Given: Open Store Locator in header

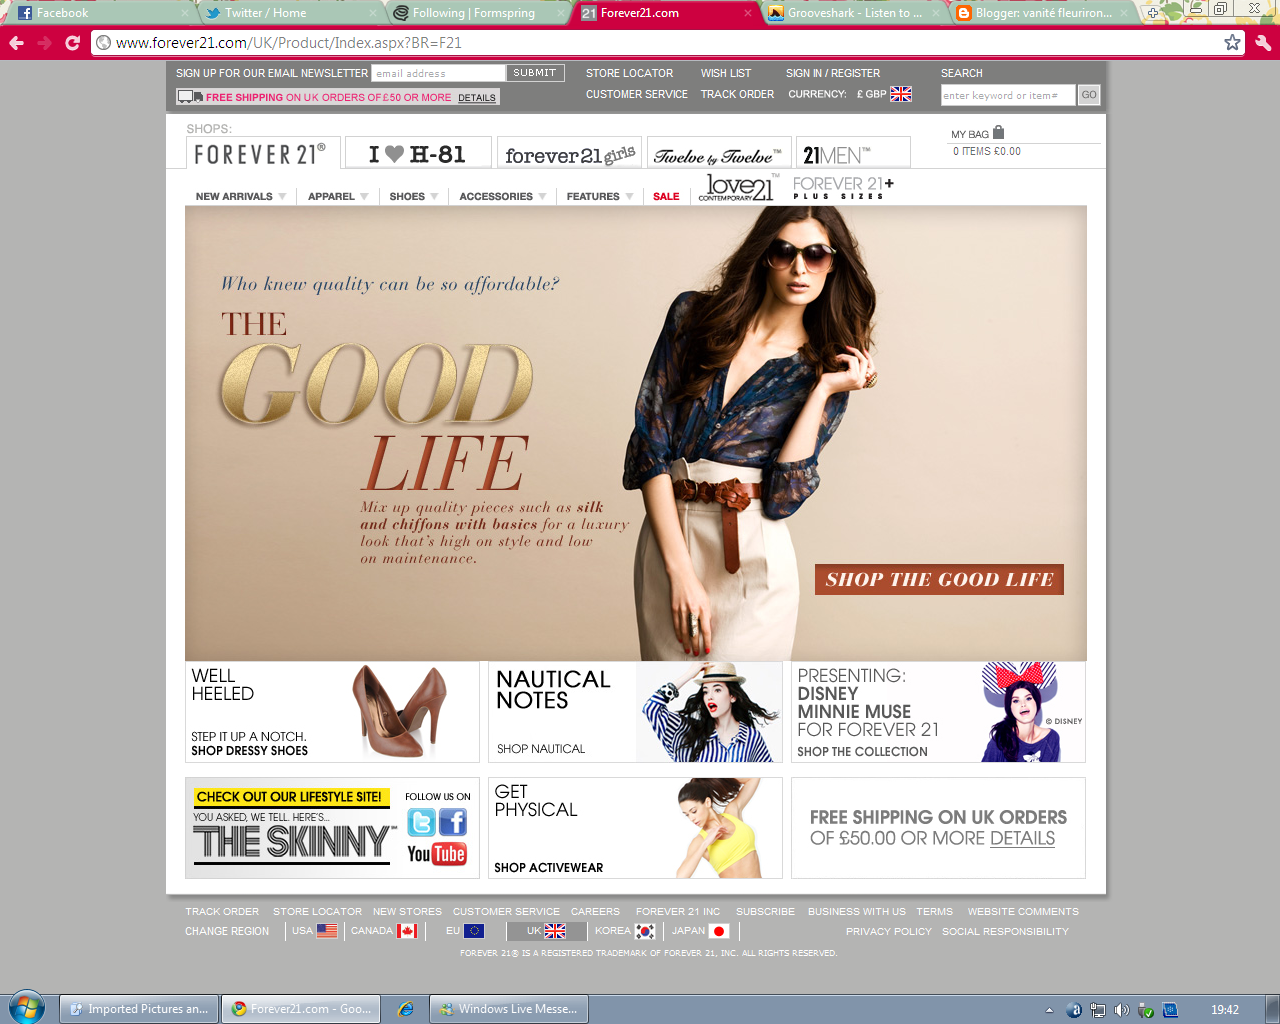Looking at the screenshot, I should (629, 73).
